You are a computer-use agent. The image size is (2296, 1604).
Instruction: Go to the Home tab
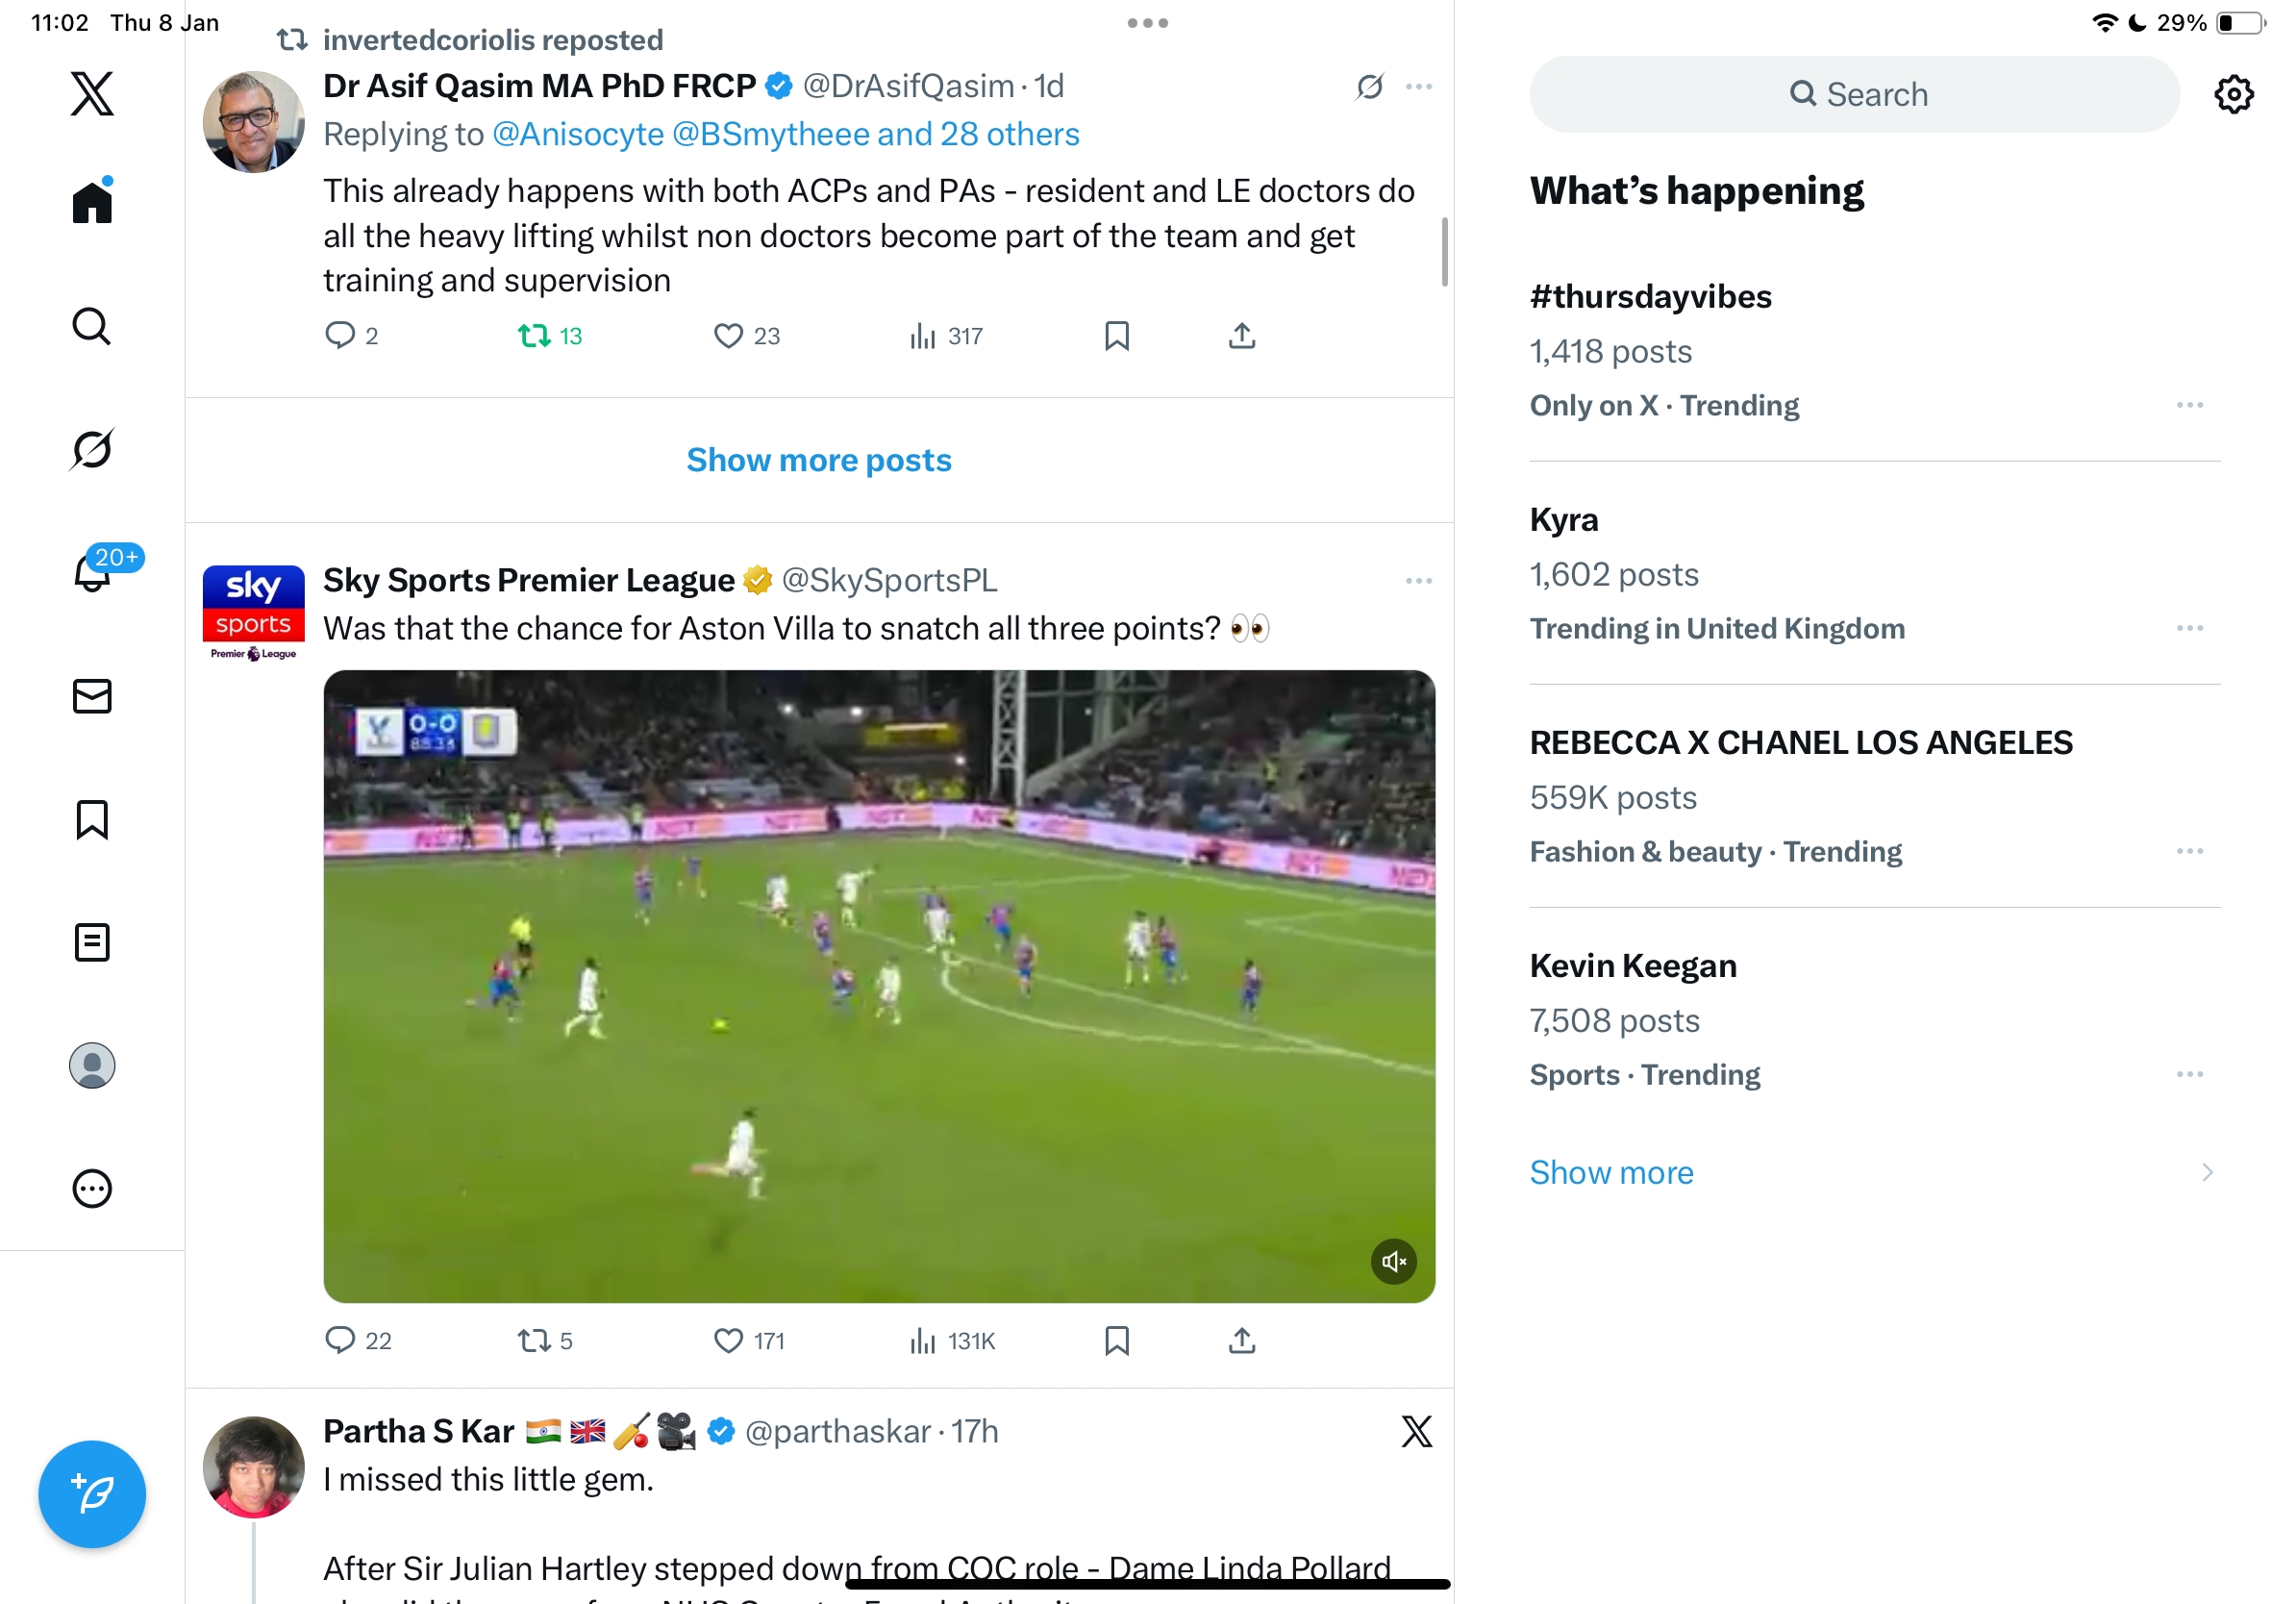[x=92, y=201]
